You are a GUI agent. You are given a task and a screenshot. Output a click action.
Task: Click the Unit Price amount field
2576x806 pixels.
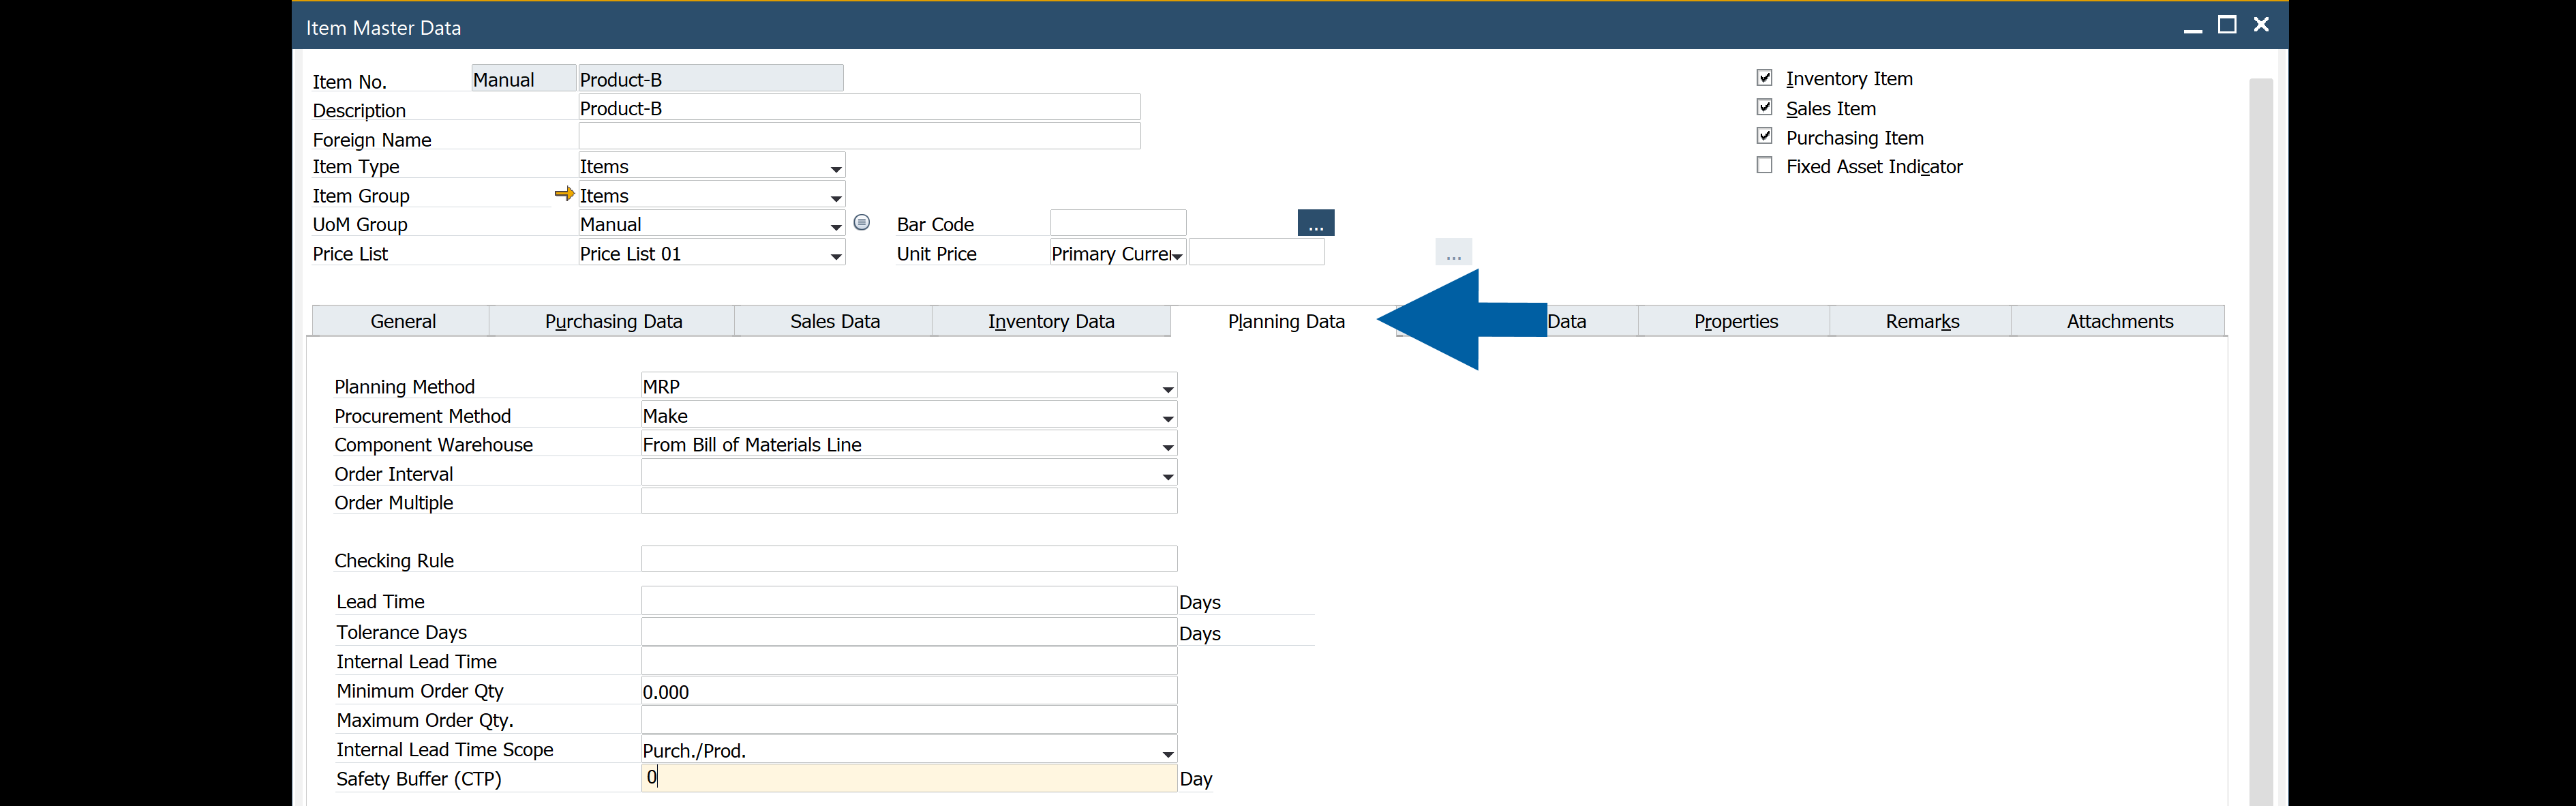(1257, 252)
